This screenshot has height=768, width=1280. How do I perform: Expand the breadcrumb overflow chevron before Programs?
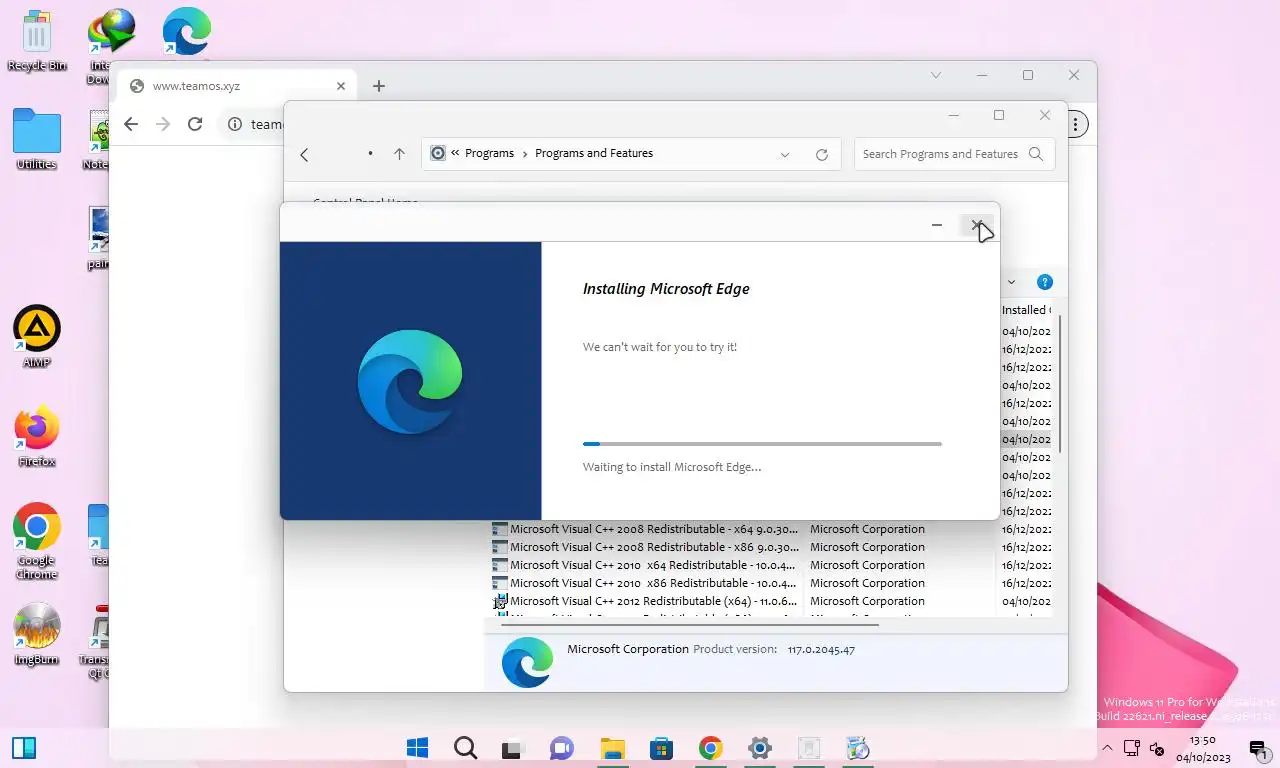click(x=456, y=154)
